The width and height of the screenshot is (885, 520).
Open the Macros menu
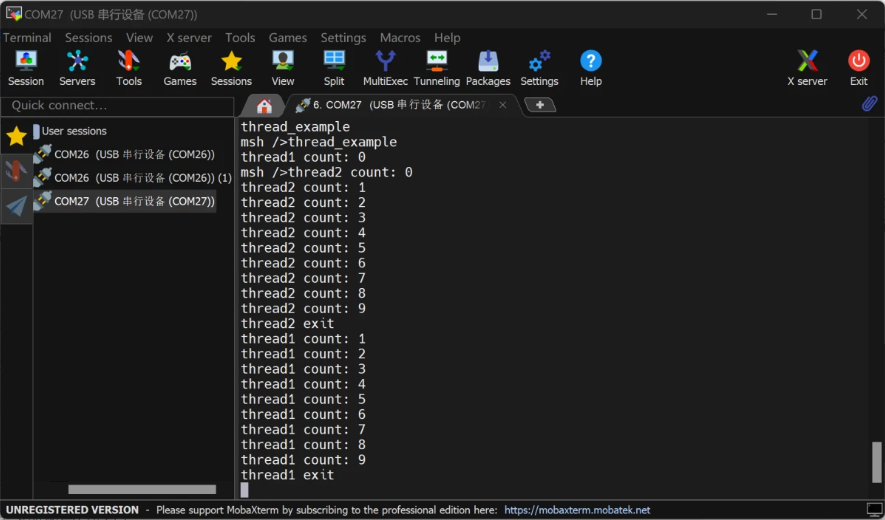[x=400, y=38]
